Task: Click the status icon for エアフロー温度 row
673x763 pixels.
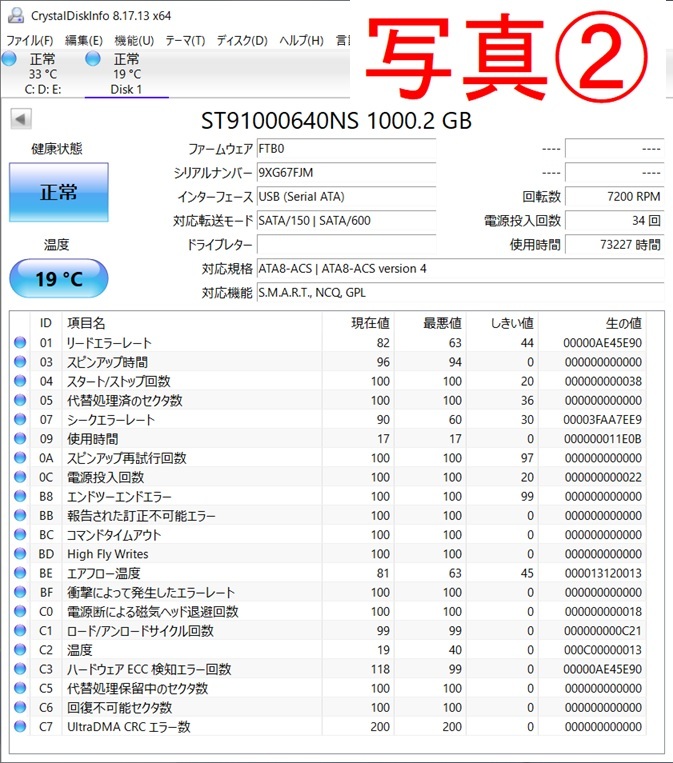Action: (20, 573)
